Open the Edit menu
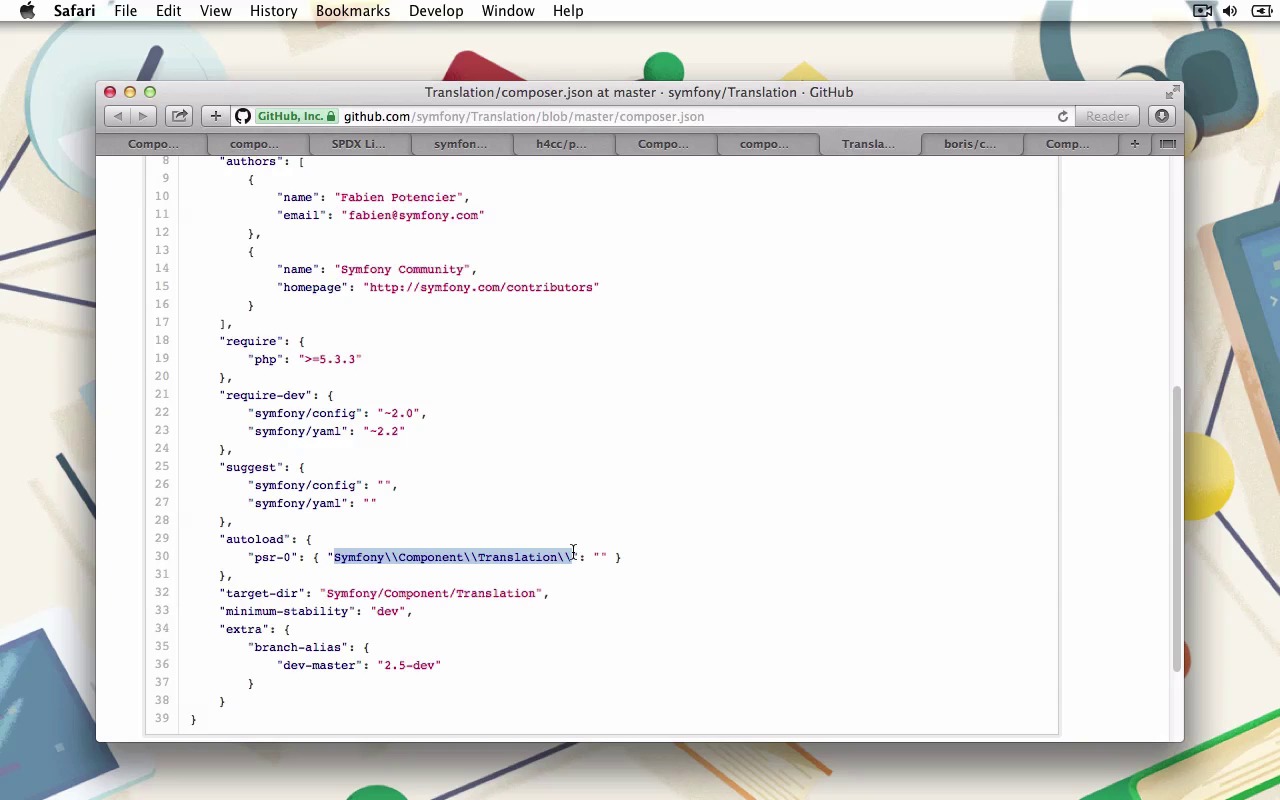 [x=168, y=11]
